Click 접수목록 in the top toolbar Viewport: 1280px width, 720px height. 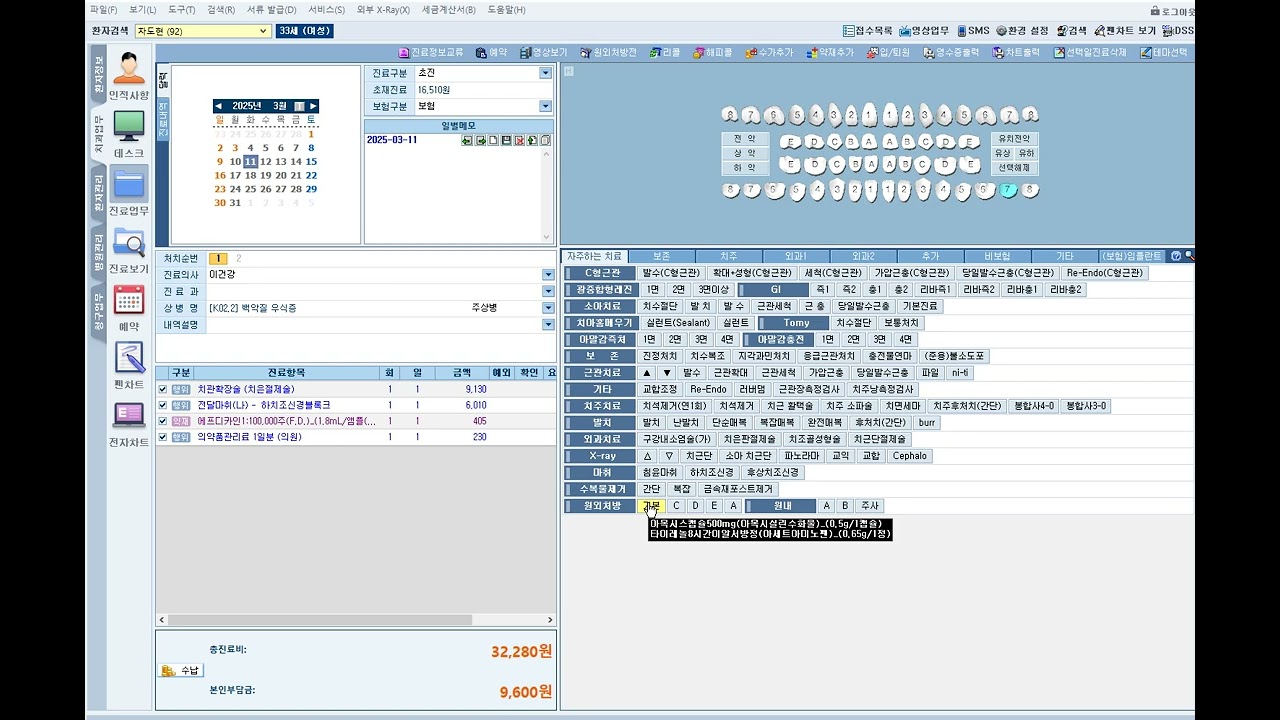click(x=868, y=31)
